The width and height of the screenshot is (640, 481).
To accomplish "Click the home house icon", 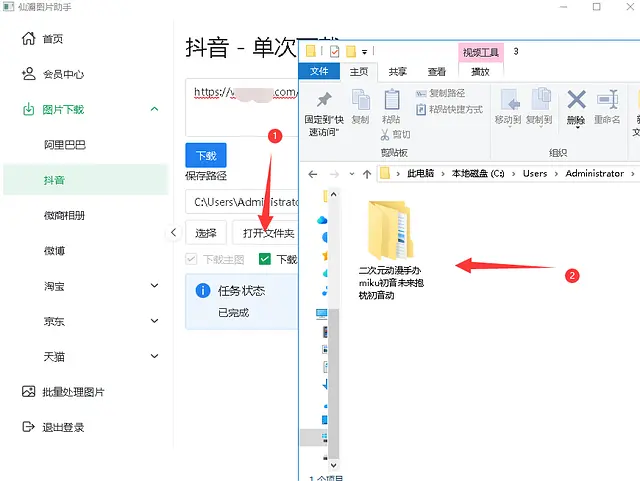I will tap(29, 38).
